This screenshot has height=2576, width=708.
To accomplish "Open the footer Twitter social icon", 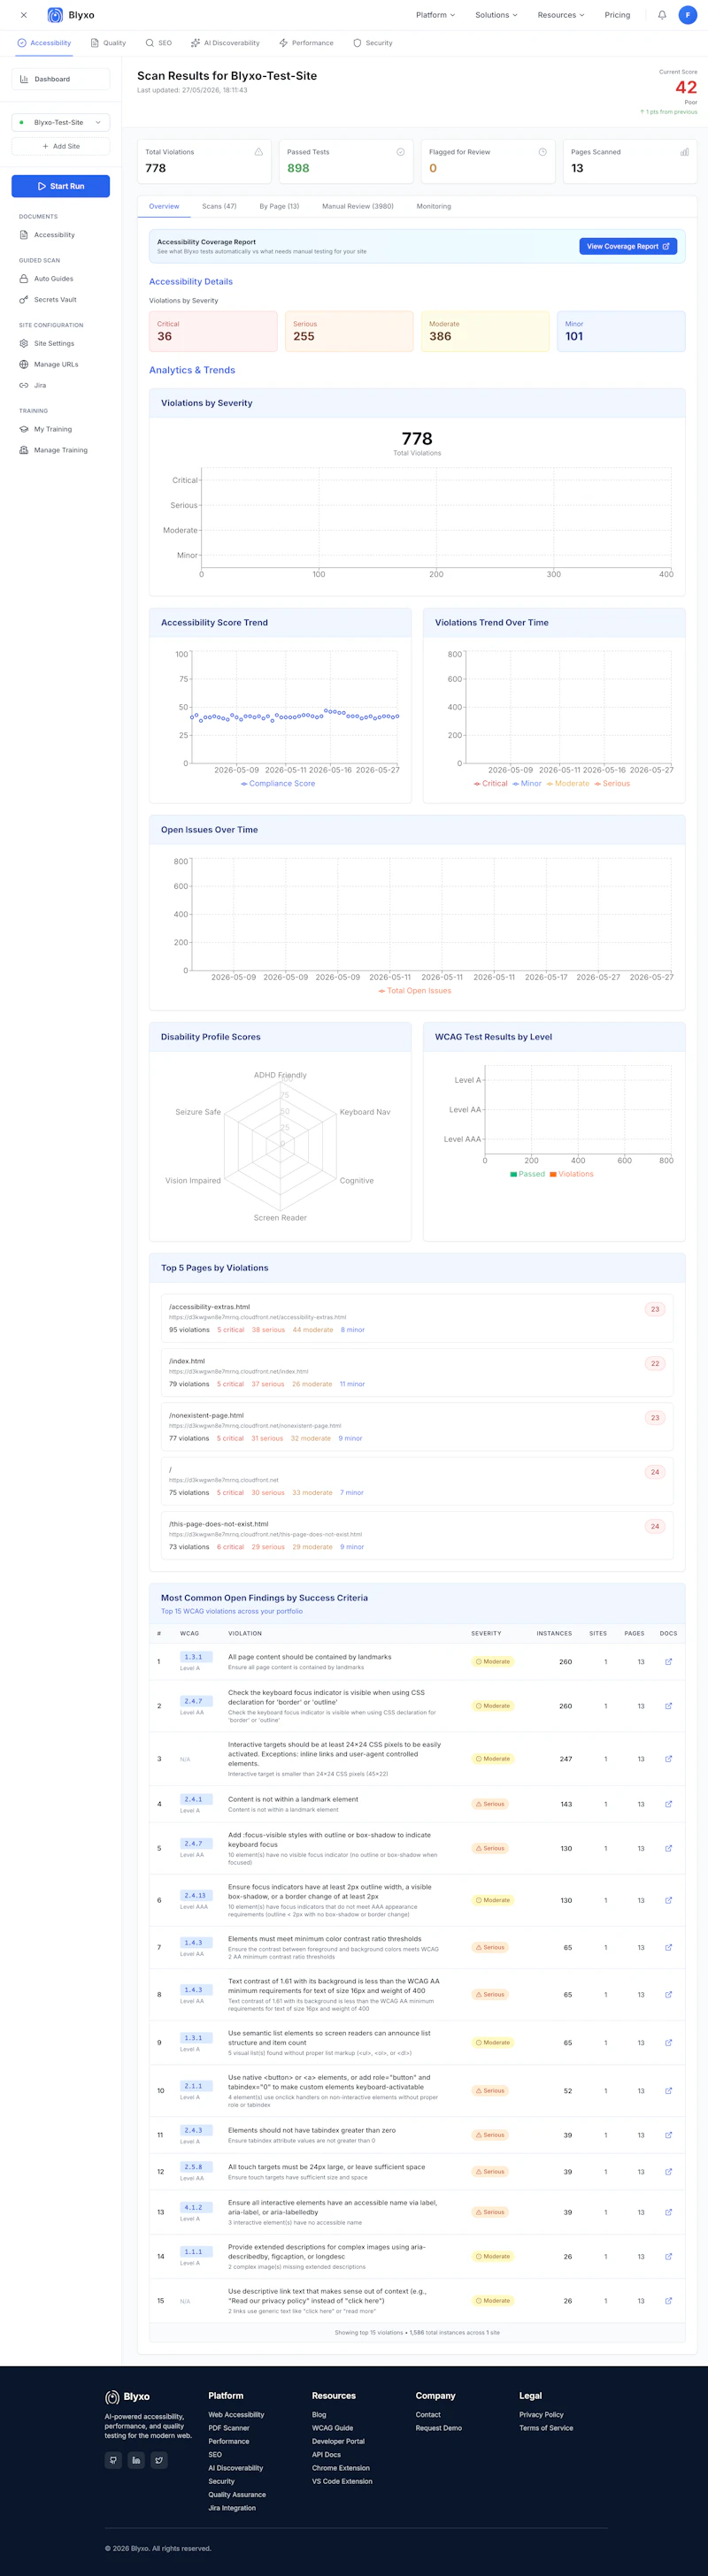I will (159, 2460).
